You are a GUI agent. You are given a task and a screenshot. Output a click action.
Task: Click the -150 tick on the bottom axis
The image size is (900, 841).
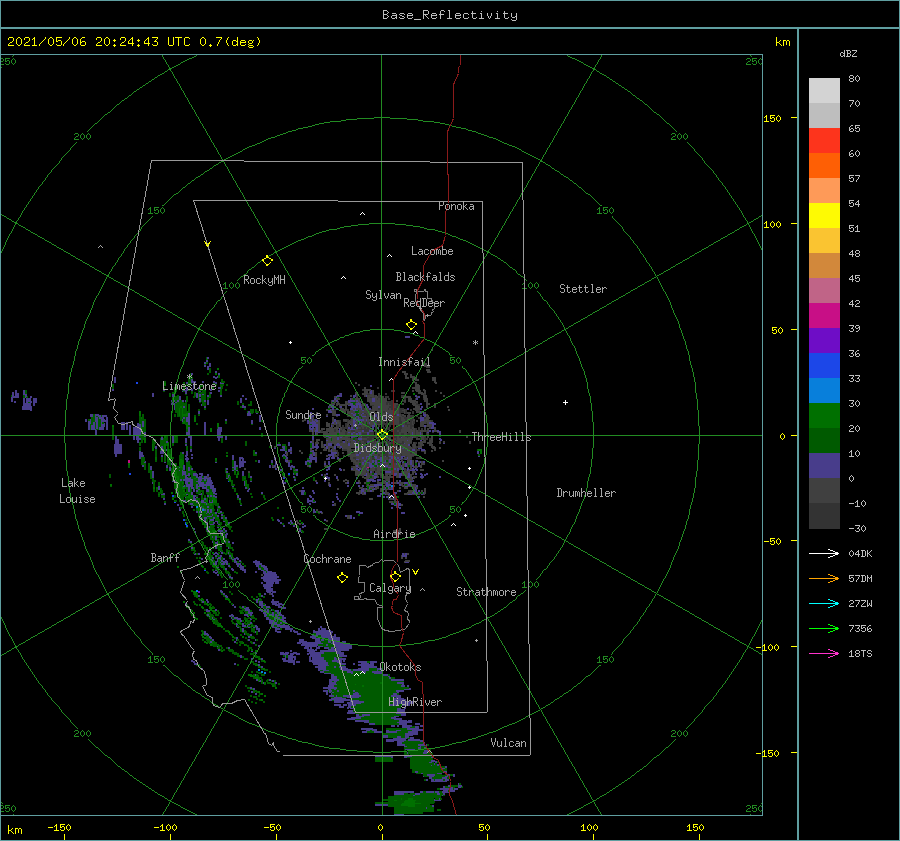tap(59, 827)
